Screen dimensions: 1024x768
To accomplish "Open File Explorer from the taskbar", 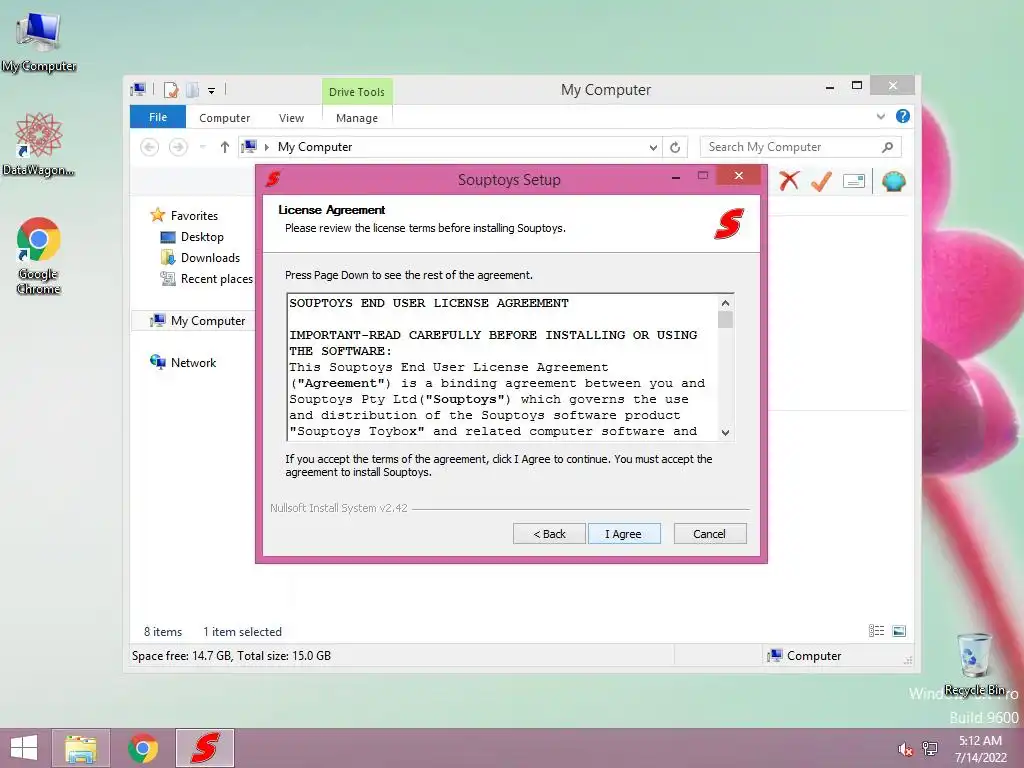I will (81, 748).
